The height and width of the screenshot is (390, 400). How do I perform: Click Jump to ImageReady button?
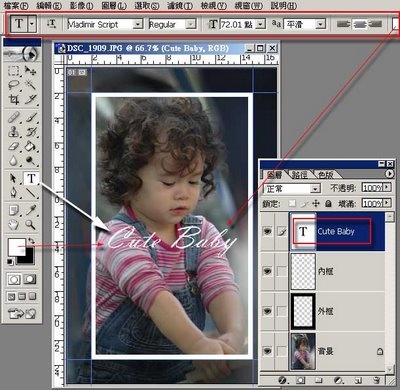(x=22, y=314)
